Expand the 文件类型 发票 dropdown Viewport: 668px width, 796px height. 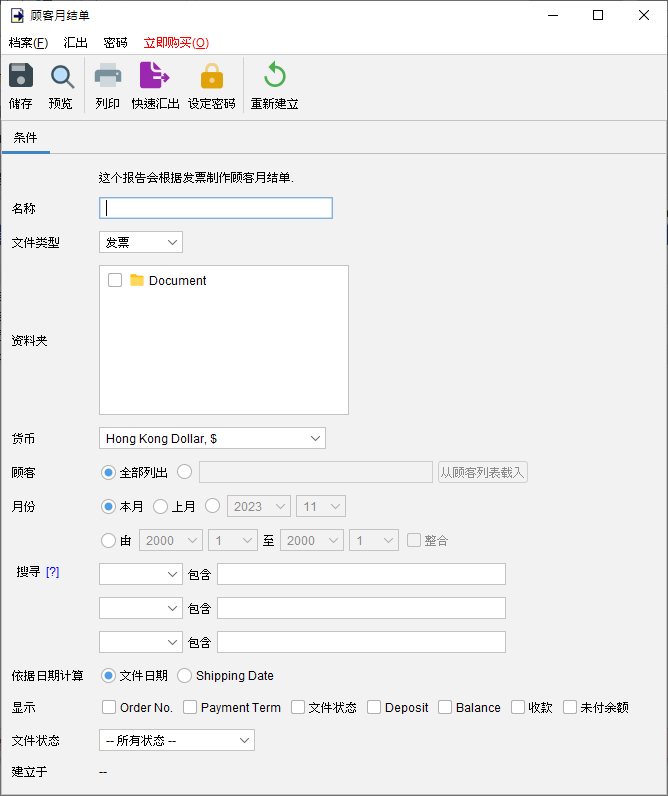[141, 243]
